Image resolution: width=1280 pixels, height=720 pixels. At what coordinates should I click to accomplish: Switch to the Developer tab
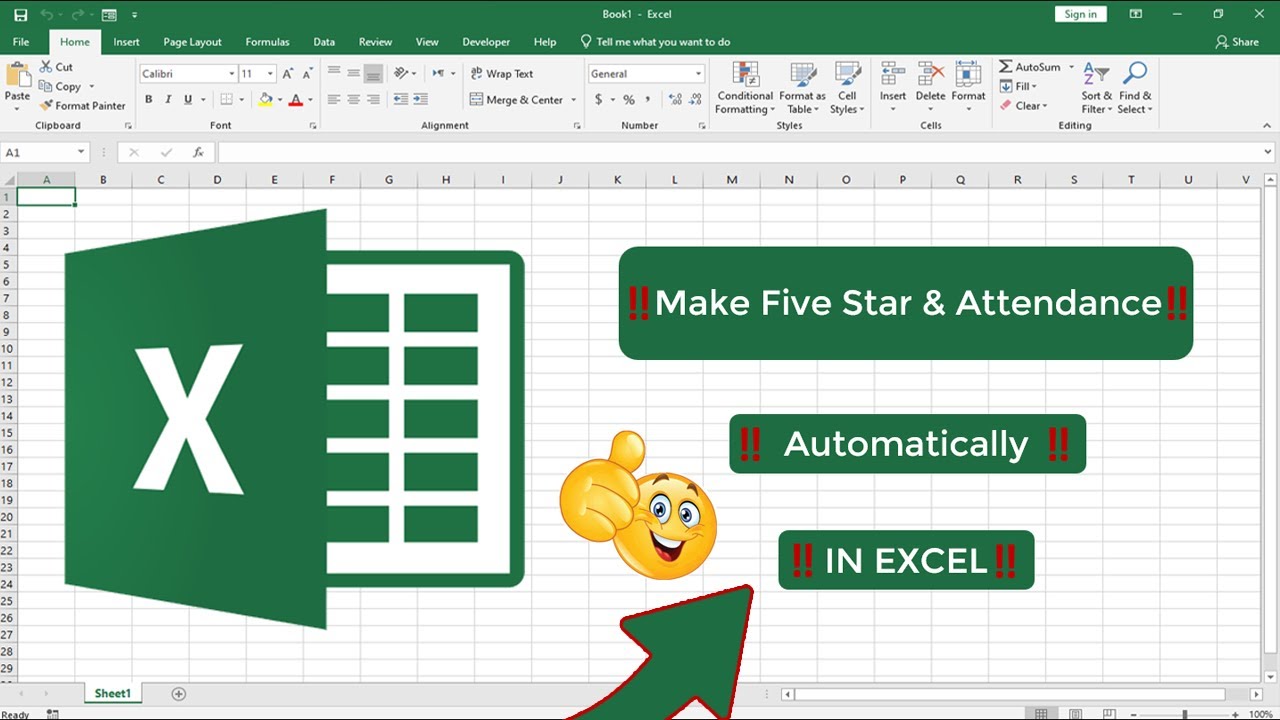(x=486, y=42)
